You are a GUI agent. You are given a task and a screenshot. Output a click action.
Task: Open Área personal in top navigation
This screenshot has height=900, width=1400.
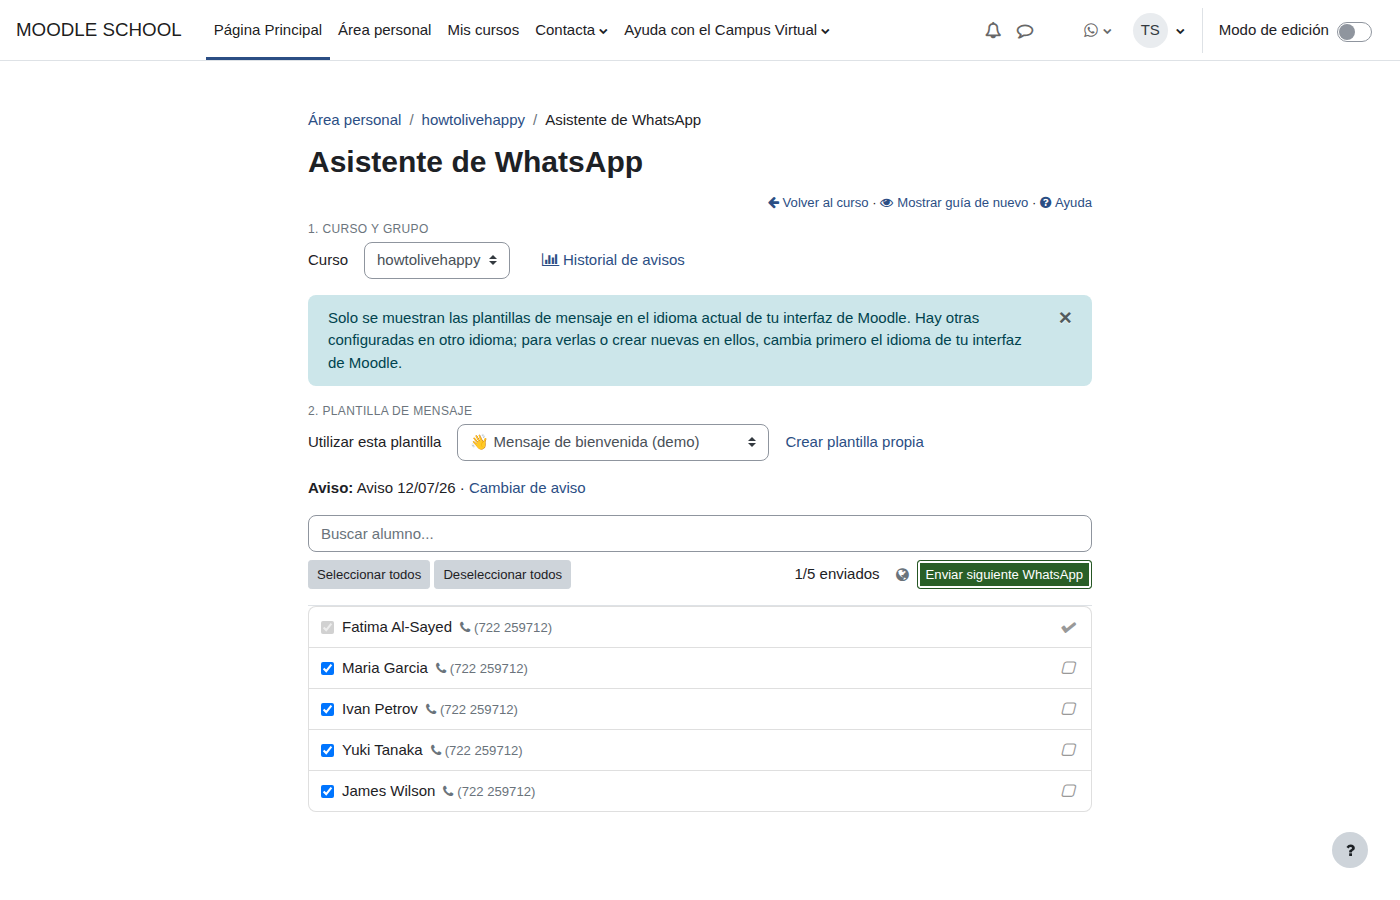click(384, 30)
